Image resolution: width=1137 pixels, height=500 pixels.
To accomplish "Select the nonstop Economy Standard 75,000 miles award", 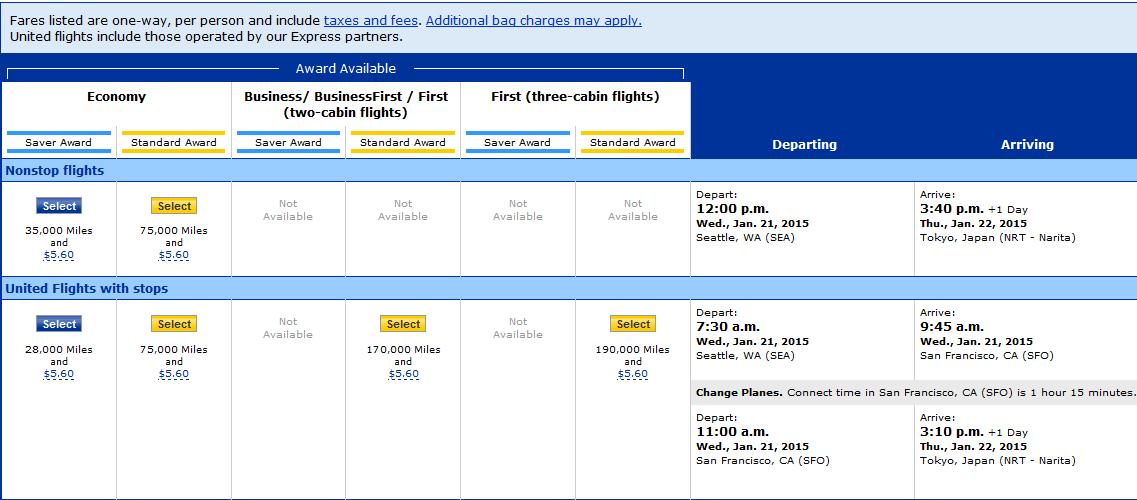I will point(174,206).
